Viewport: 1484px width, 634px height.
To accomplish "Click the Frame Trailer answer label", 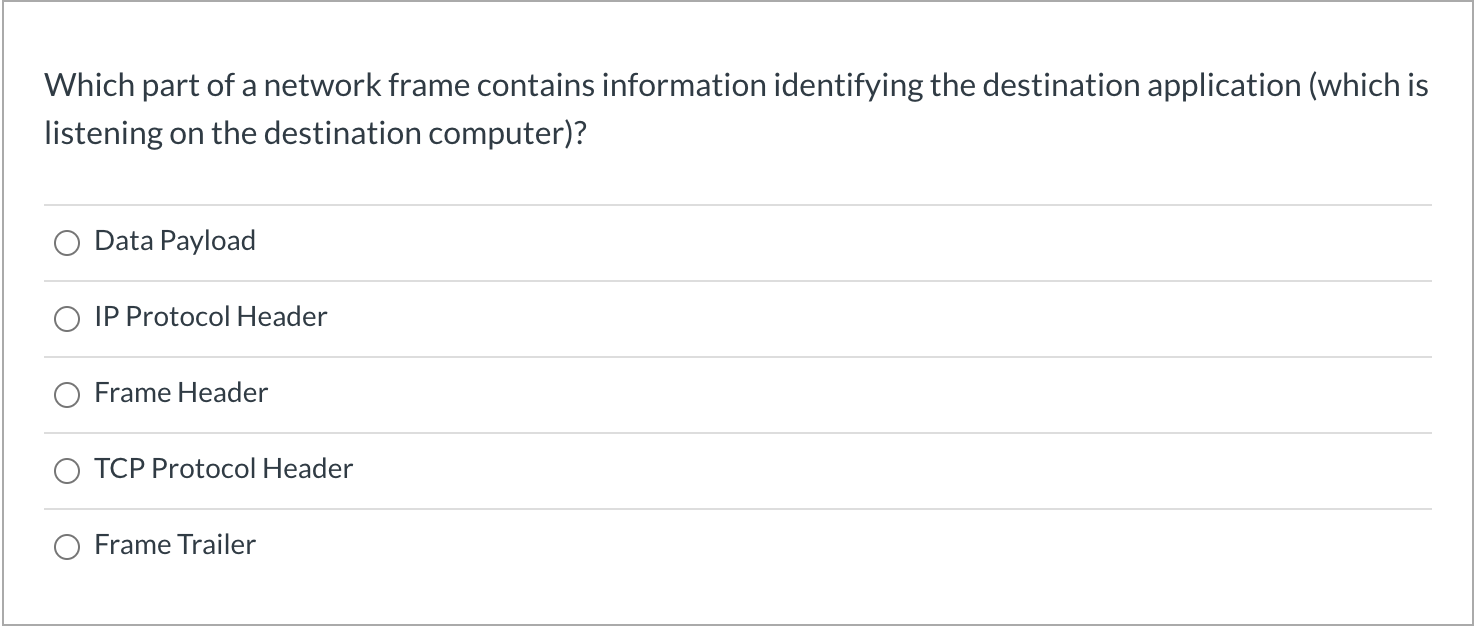I will coord(174,545).
